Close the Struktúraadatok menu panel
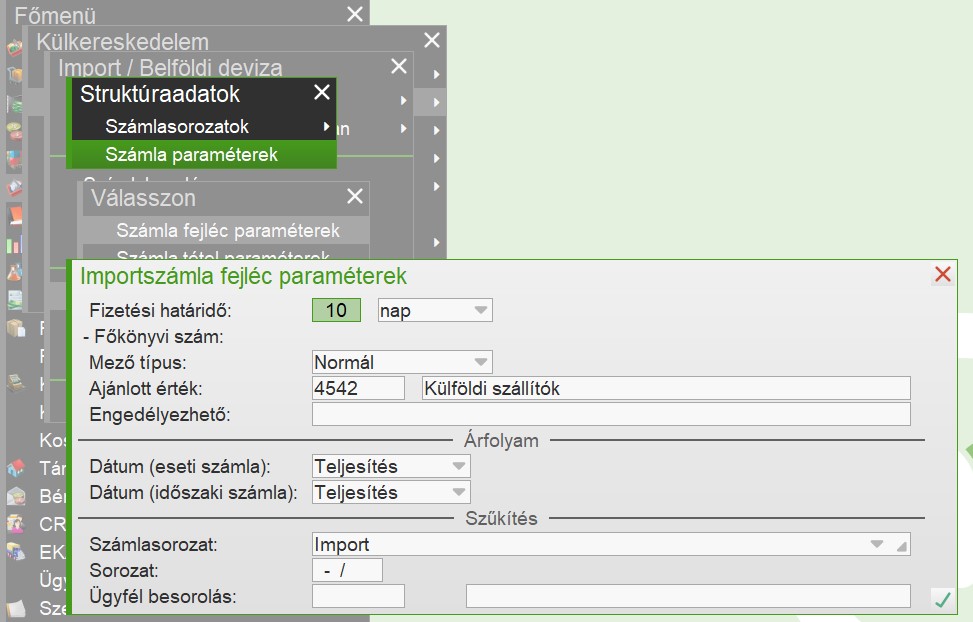Image resolution: width=973 pixels, height=622 pixels. (x=321, y=94)
